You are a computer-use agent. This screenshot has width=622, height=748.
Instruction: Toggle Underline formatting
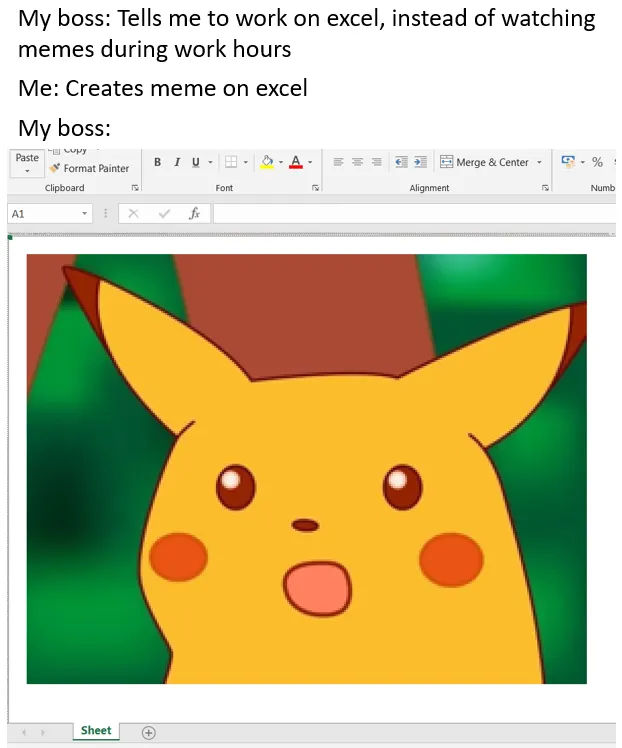(x=196, y=162)
